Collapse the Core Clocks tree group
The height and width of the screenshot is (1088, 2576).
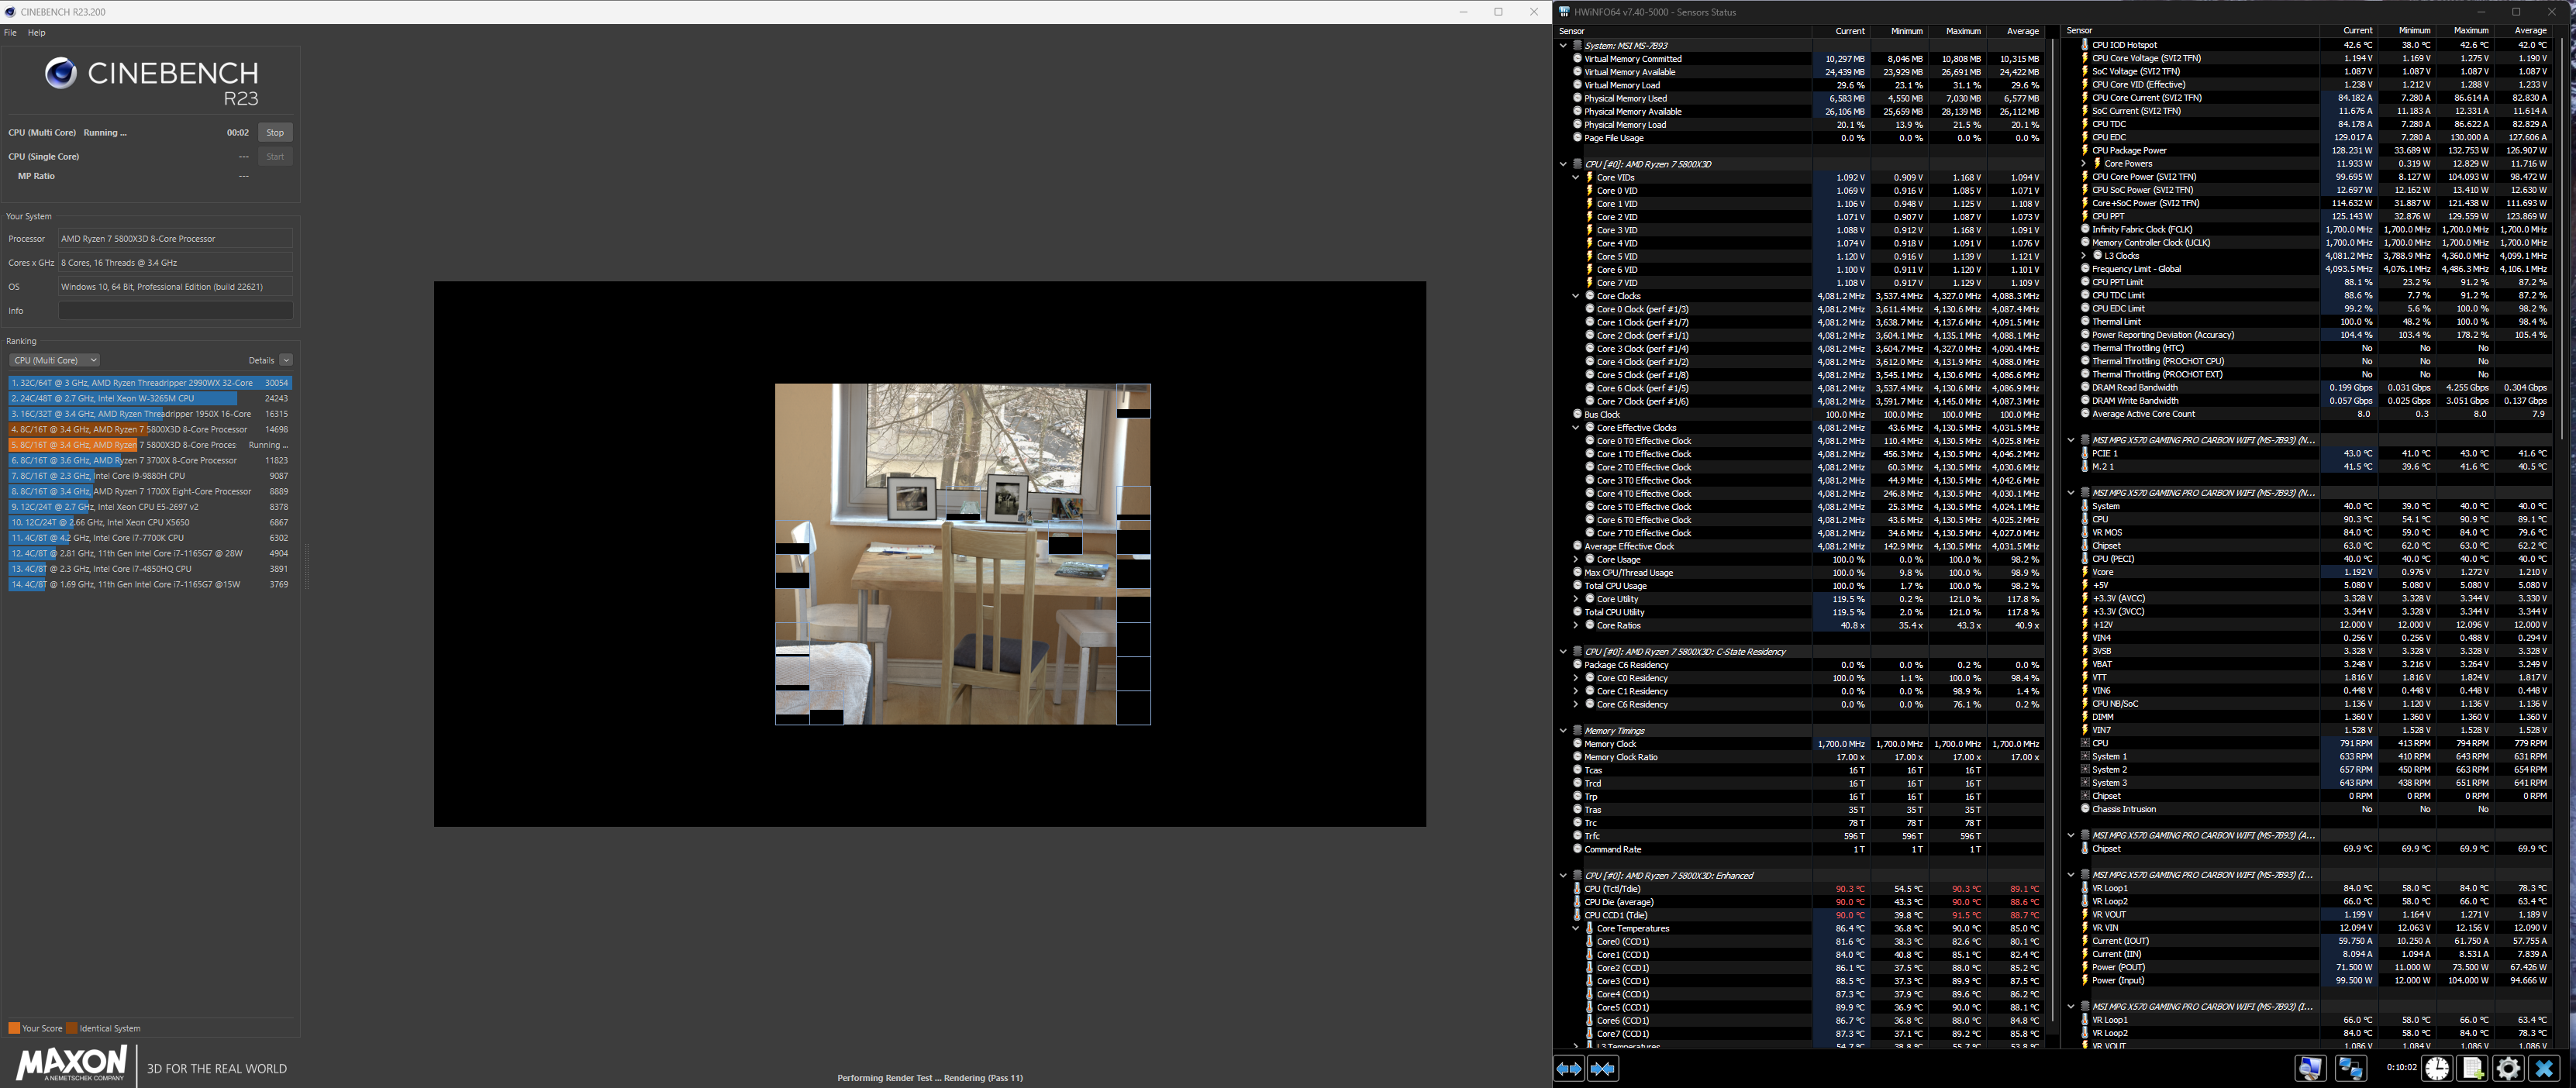1576,296
